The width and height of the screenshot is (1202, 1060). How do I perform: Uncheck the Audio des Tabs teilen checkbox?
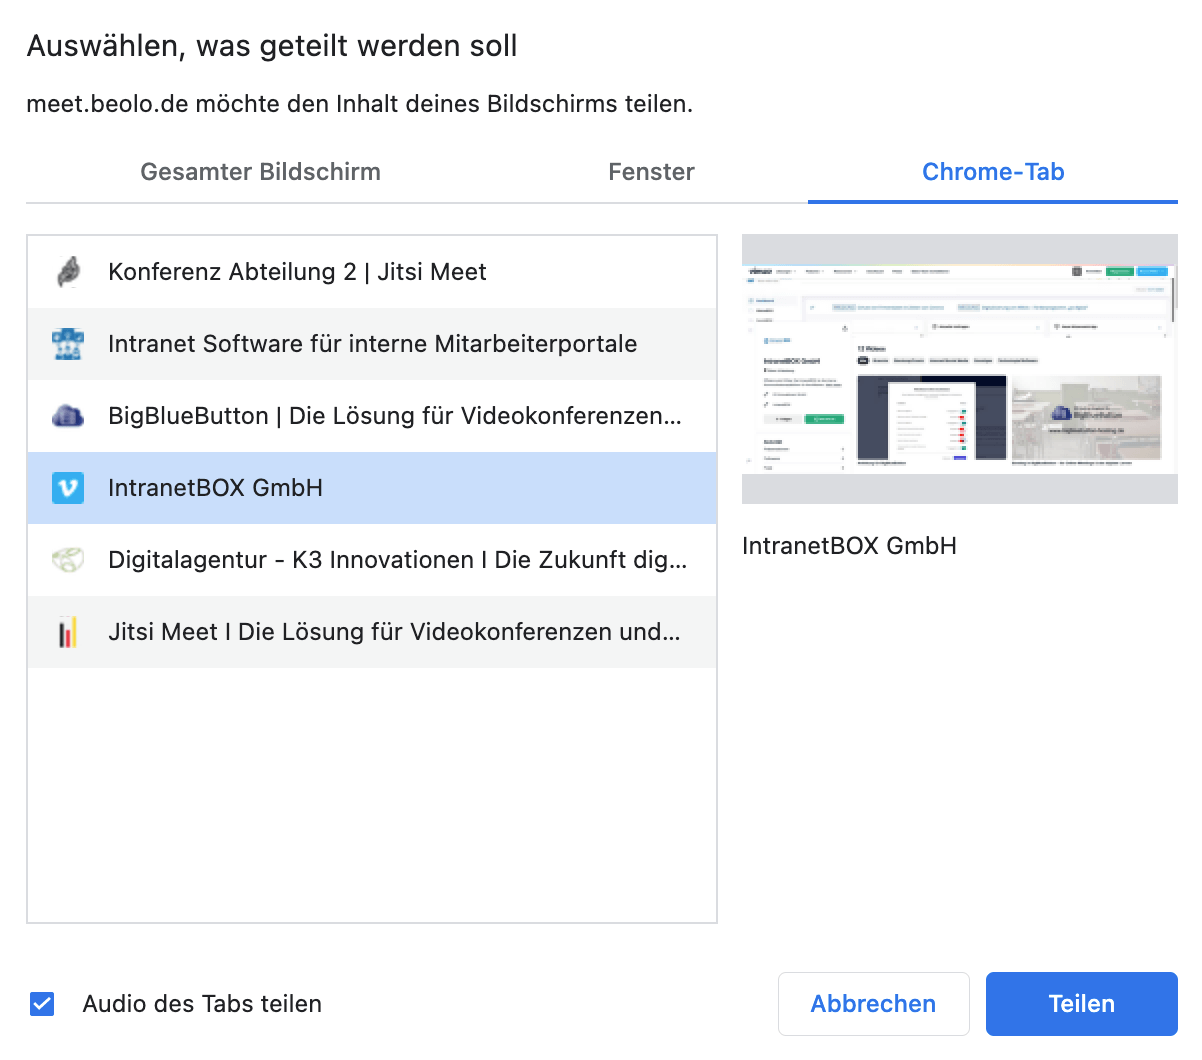42,1003
